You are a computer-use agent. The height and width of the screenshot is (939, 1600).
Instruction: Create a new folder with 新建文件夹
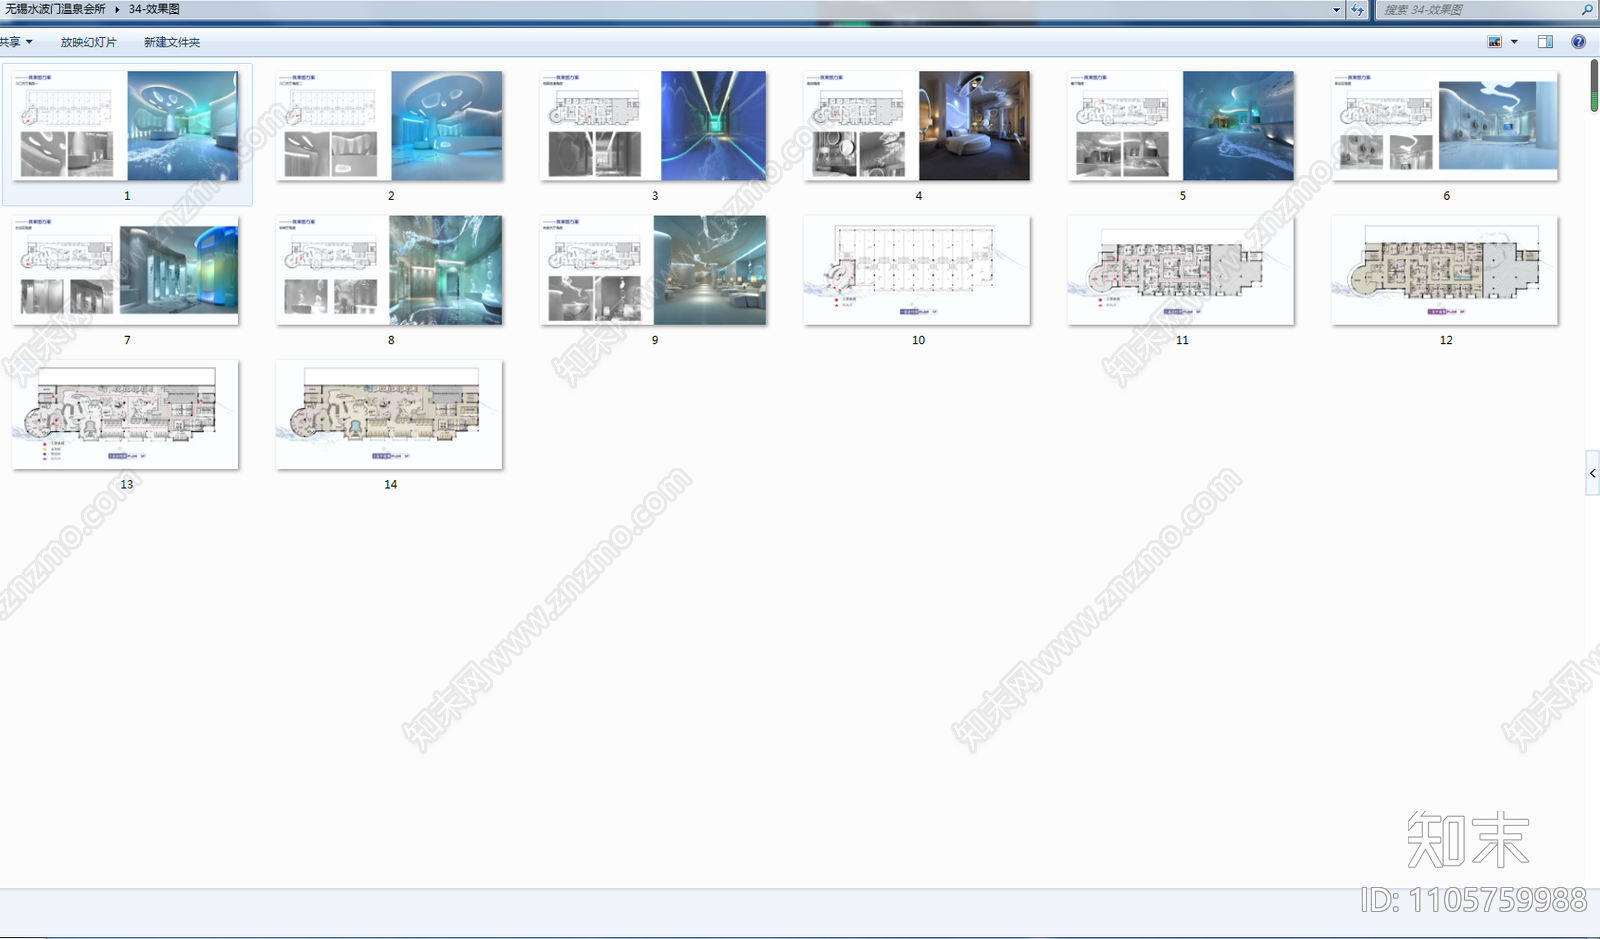[172, 42]
